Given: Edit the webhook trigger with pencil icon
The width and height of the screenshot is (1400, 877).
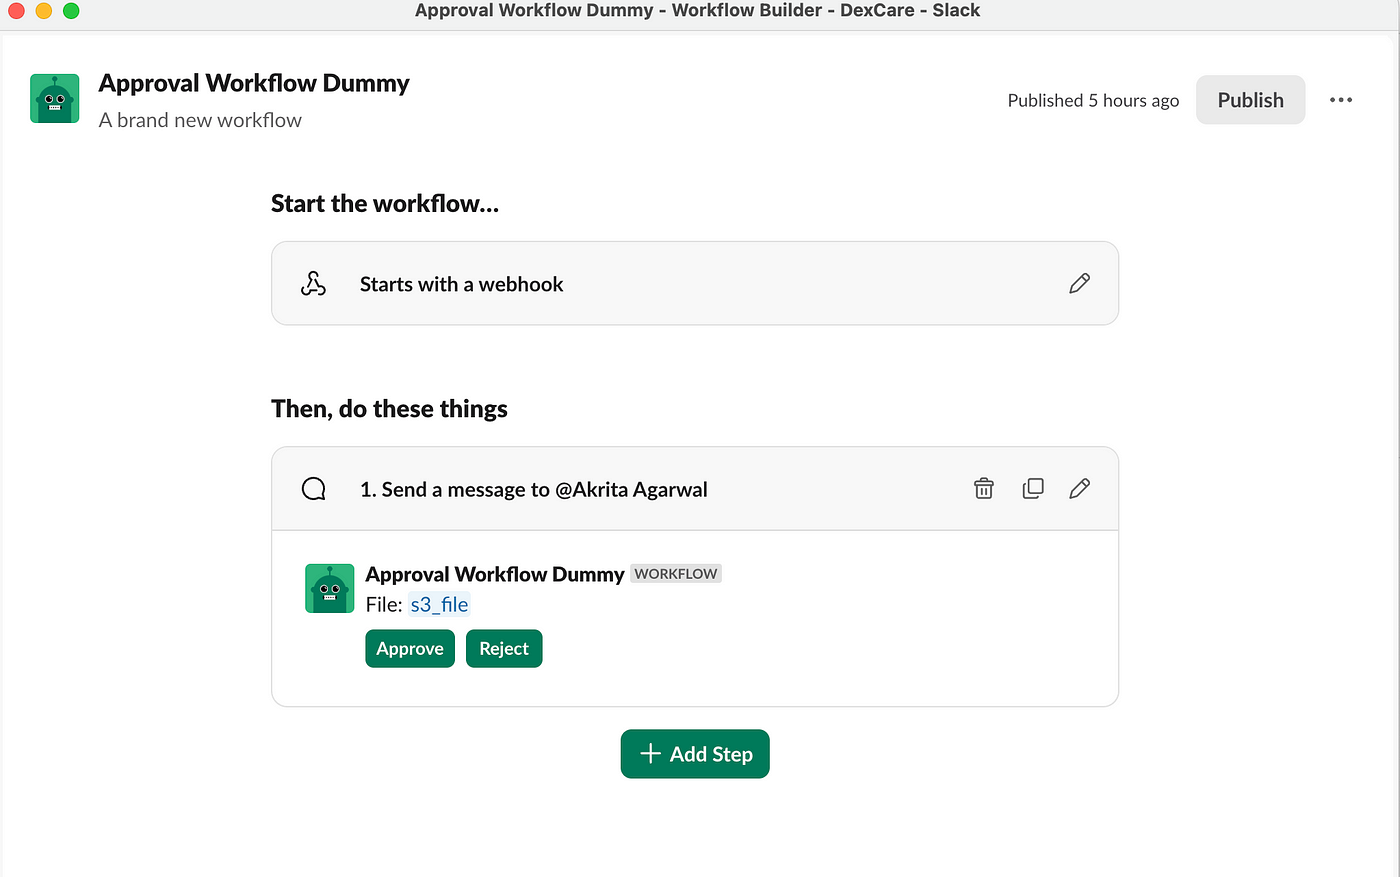Looking at the screenshot, I should tap(1079, 284).
